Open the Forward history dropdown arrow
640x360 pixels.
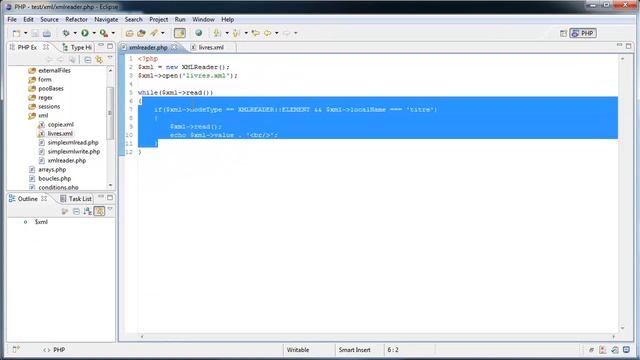[296, 33]
